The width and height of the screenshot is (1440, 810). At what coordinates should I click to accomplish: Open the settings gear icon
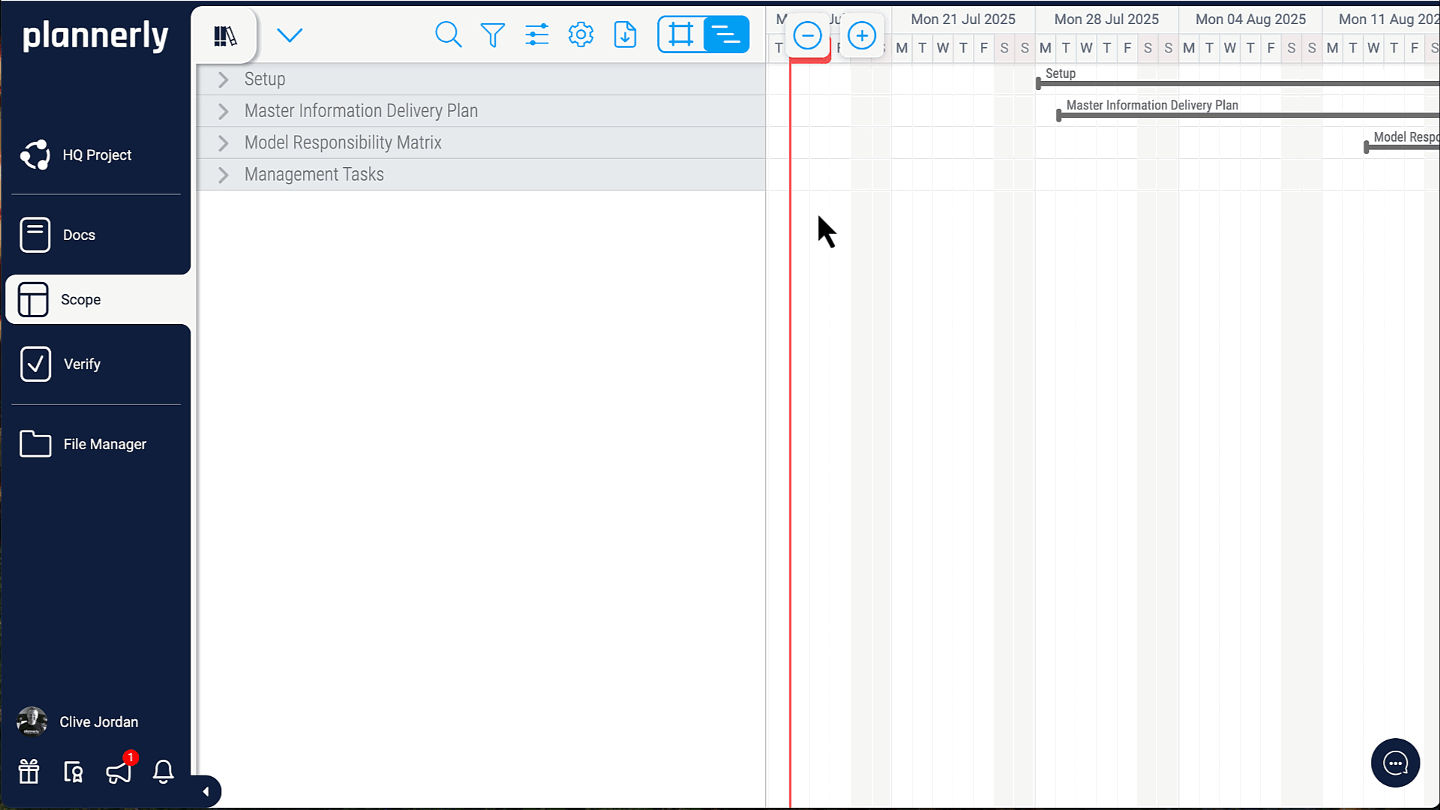click(581, 35)
